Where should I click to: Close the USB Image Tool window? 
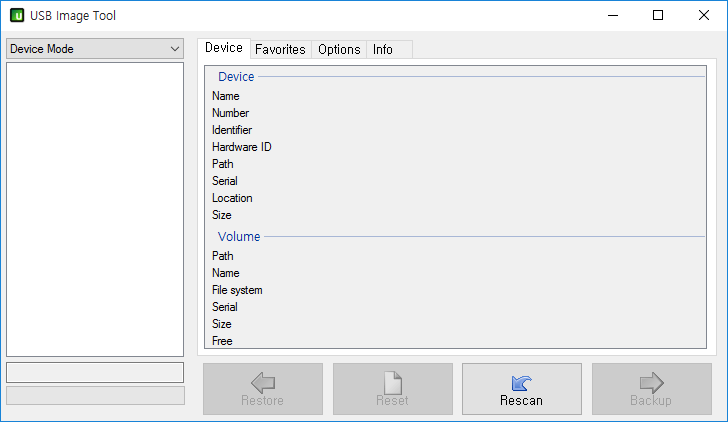click(x=704, y=16)
